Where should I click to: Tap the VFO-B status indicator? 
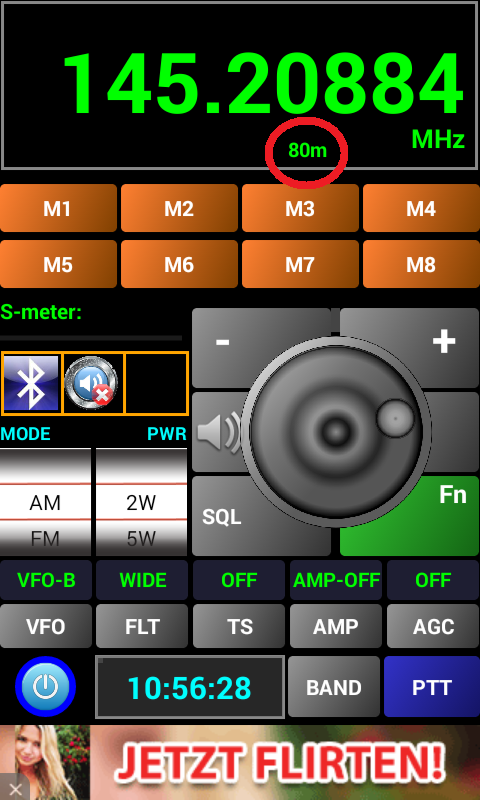pos(46,580)
